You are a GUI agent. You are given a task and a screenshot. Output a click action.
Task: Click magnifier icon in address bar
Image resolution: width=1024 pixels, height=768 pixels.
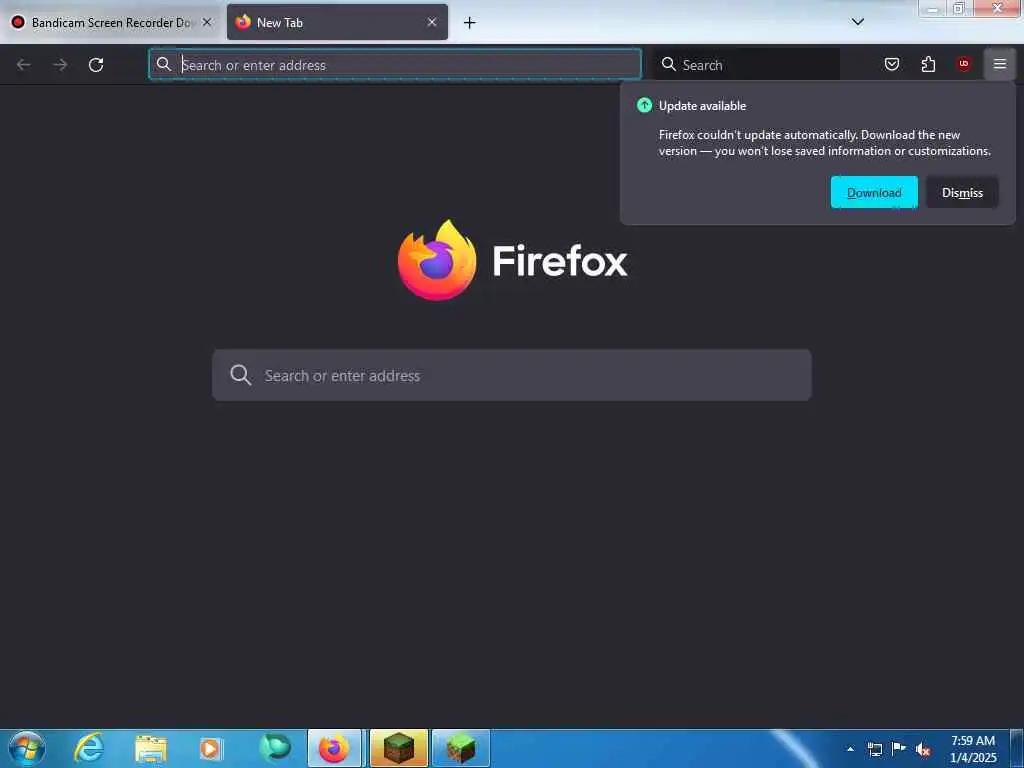(x=164, y=64)
